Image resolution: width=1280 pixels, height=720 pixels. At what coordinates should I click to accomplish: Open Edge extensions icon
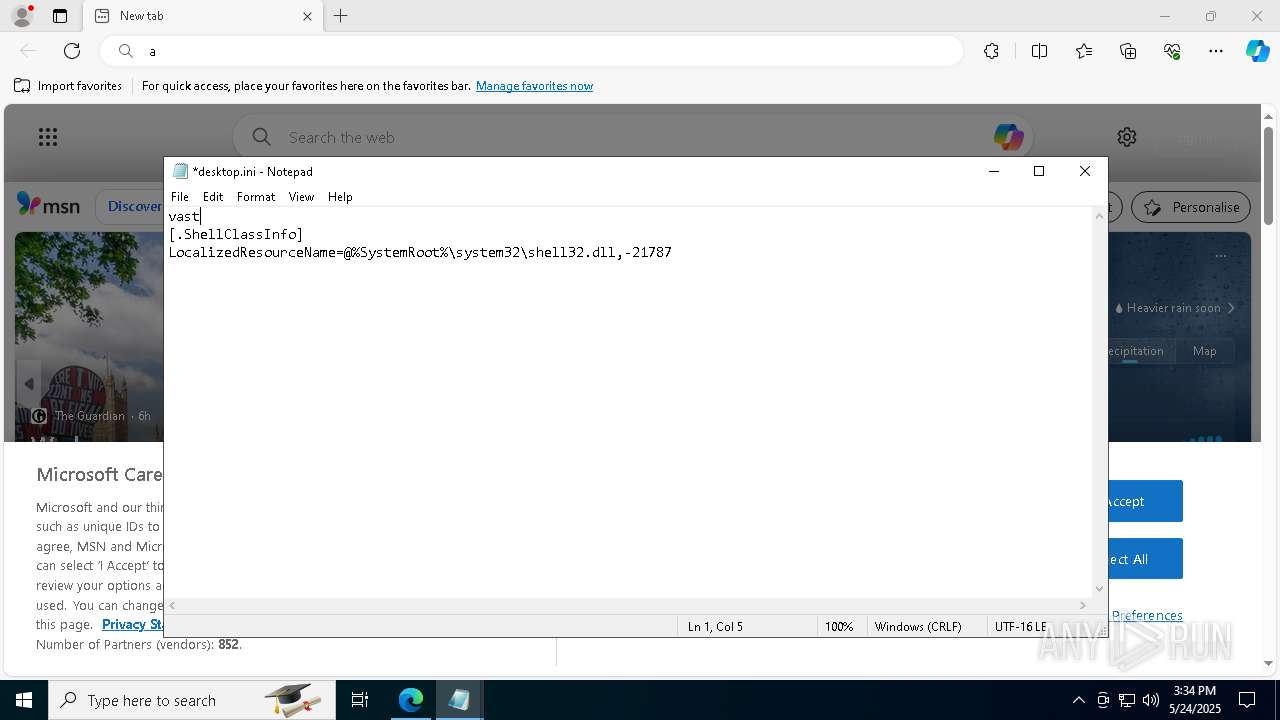pos(991,51)
